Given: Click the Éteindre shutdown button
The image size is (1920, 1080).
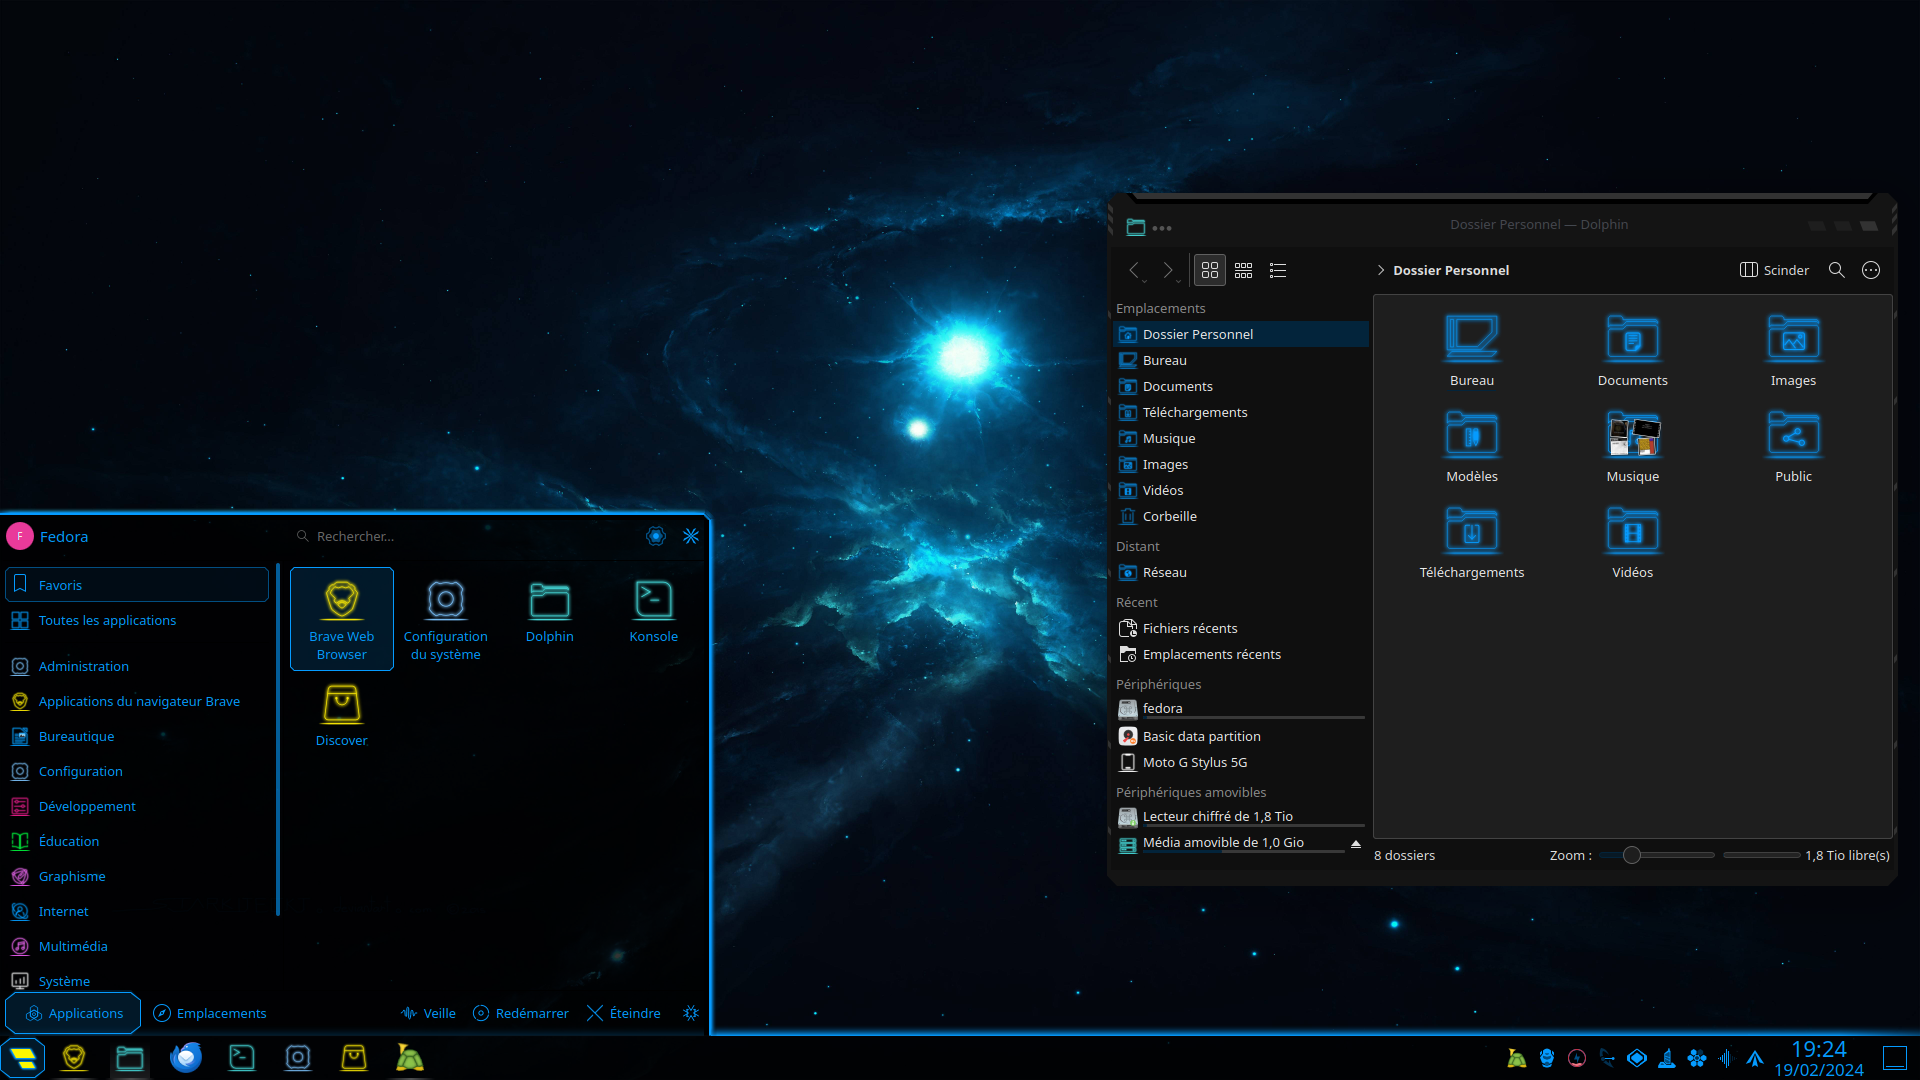Looking at the screenshot, I should [623, 1013].
